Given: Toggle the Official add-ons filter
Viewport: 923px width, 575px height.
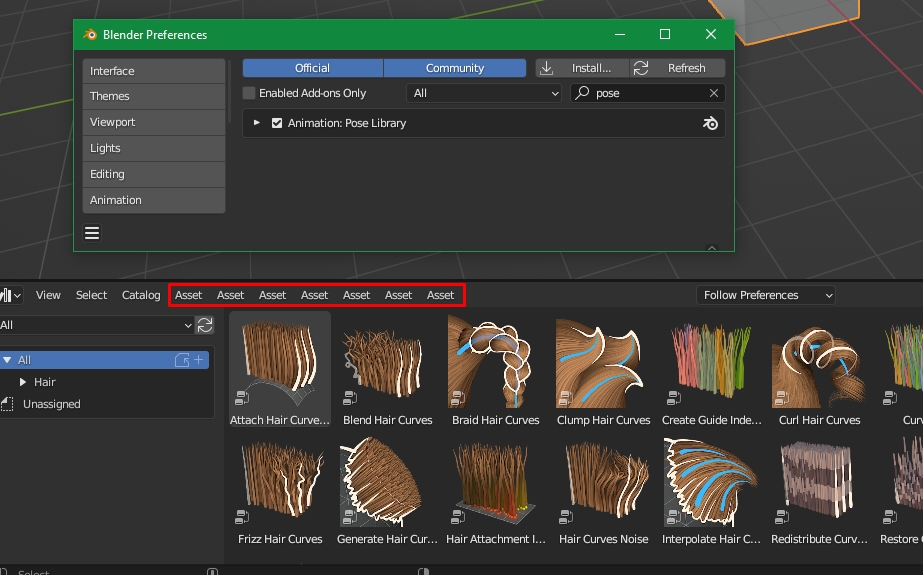Looking at the screenshot, I should coord(313,68).
